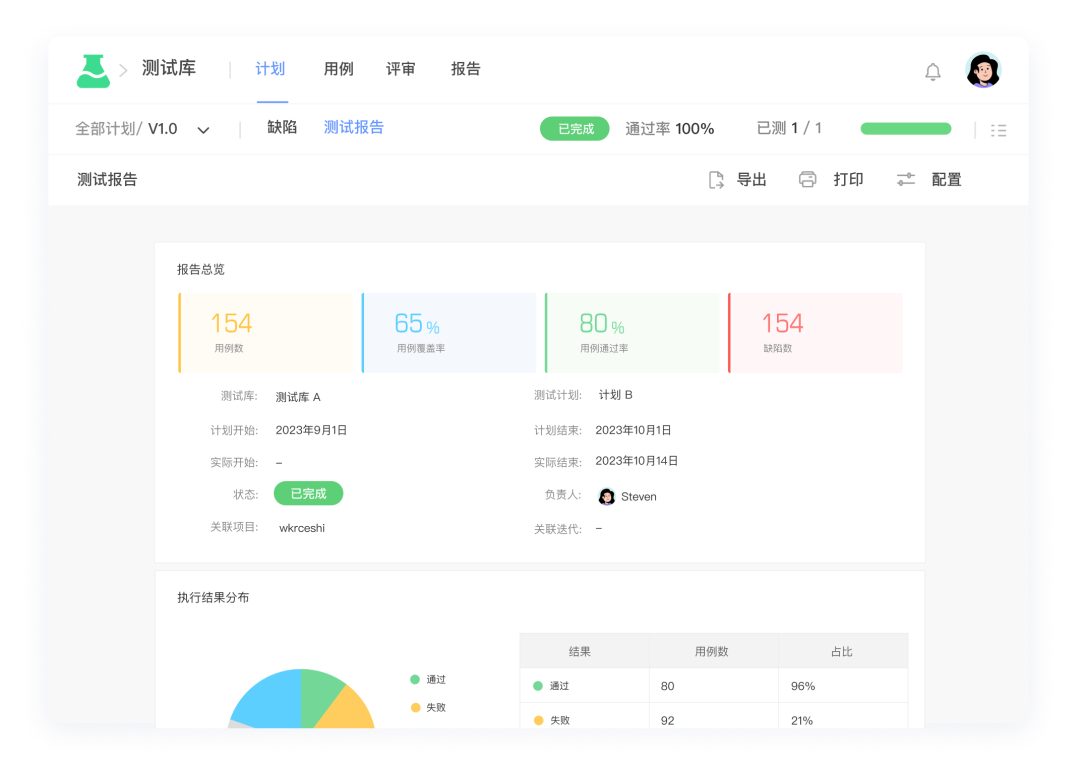The width and height of the screenshot is (1080, 758).
Task: Click the green 通过 legend dot
Action: [x=415, y=680]
